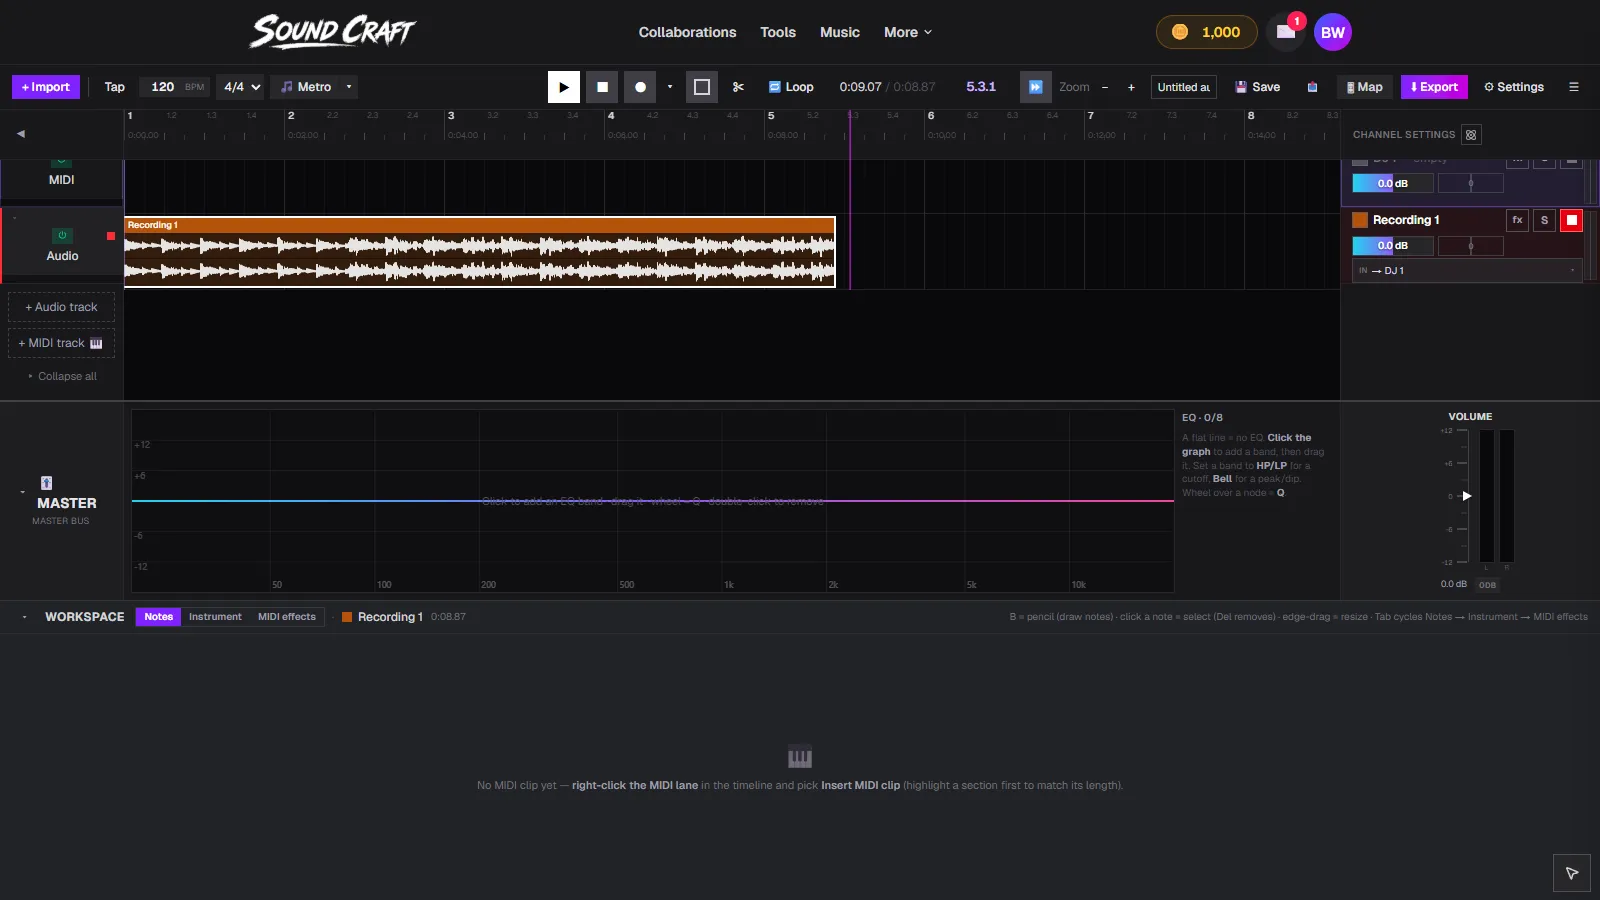Select the MIDI track header
This screenshot has width=1600, height=900.
tap(62, 180)
